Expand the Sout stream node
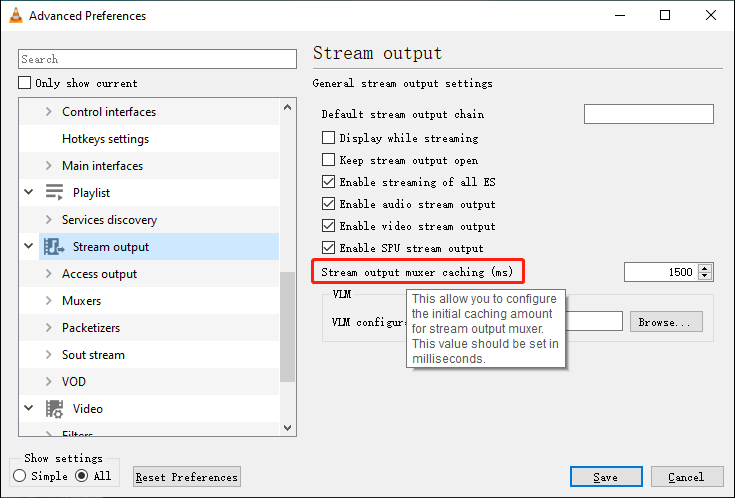The width and height of the screenshot is (735, 498). 49,355
